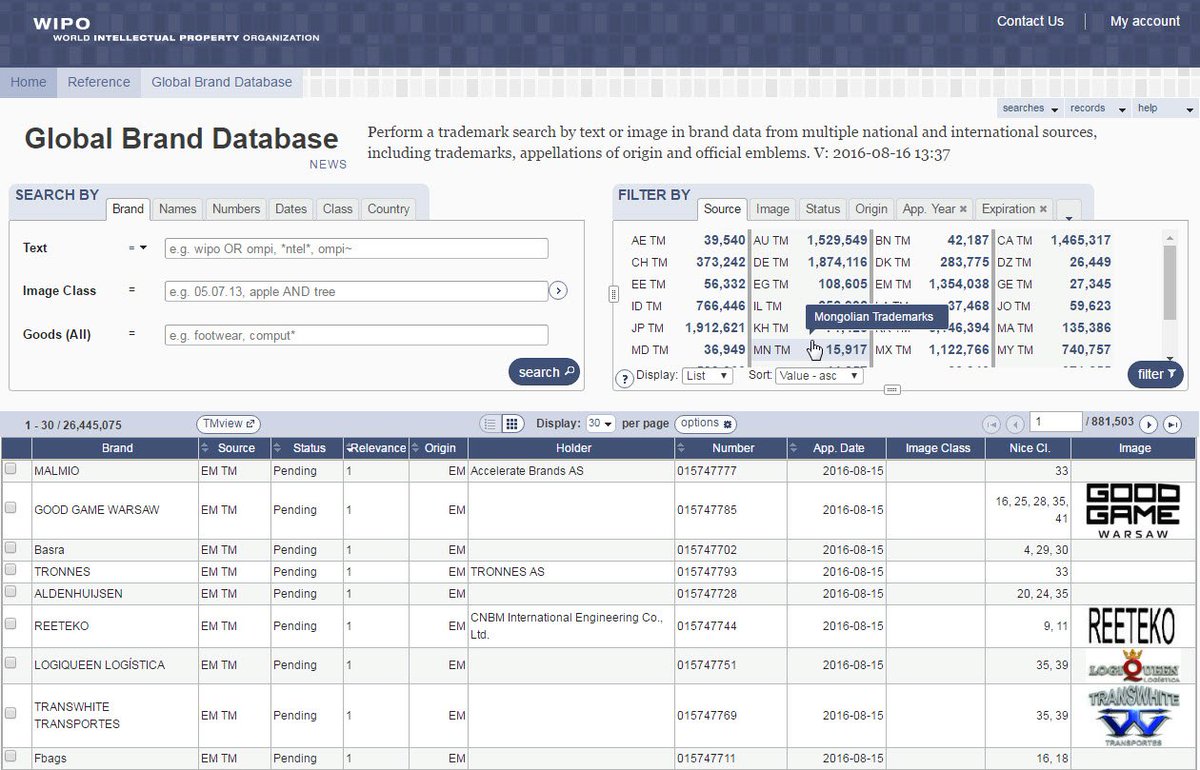The height and width of the screenshot is (770, 1200).
Task: Open the Image Class browser arrow icon
Action: (558, 291)
